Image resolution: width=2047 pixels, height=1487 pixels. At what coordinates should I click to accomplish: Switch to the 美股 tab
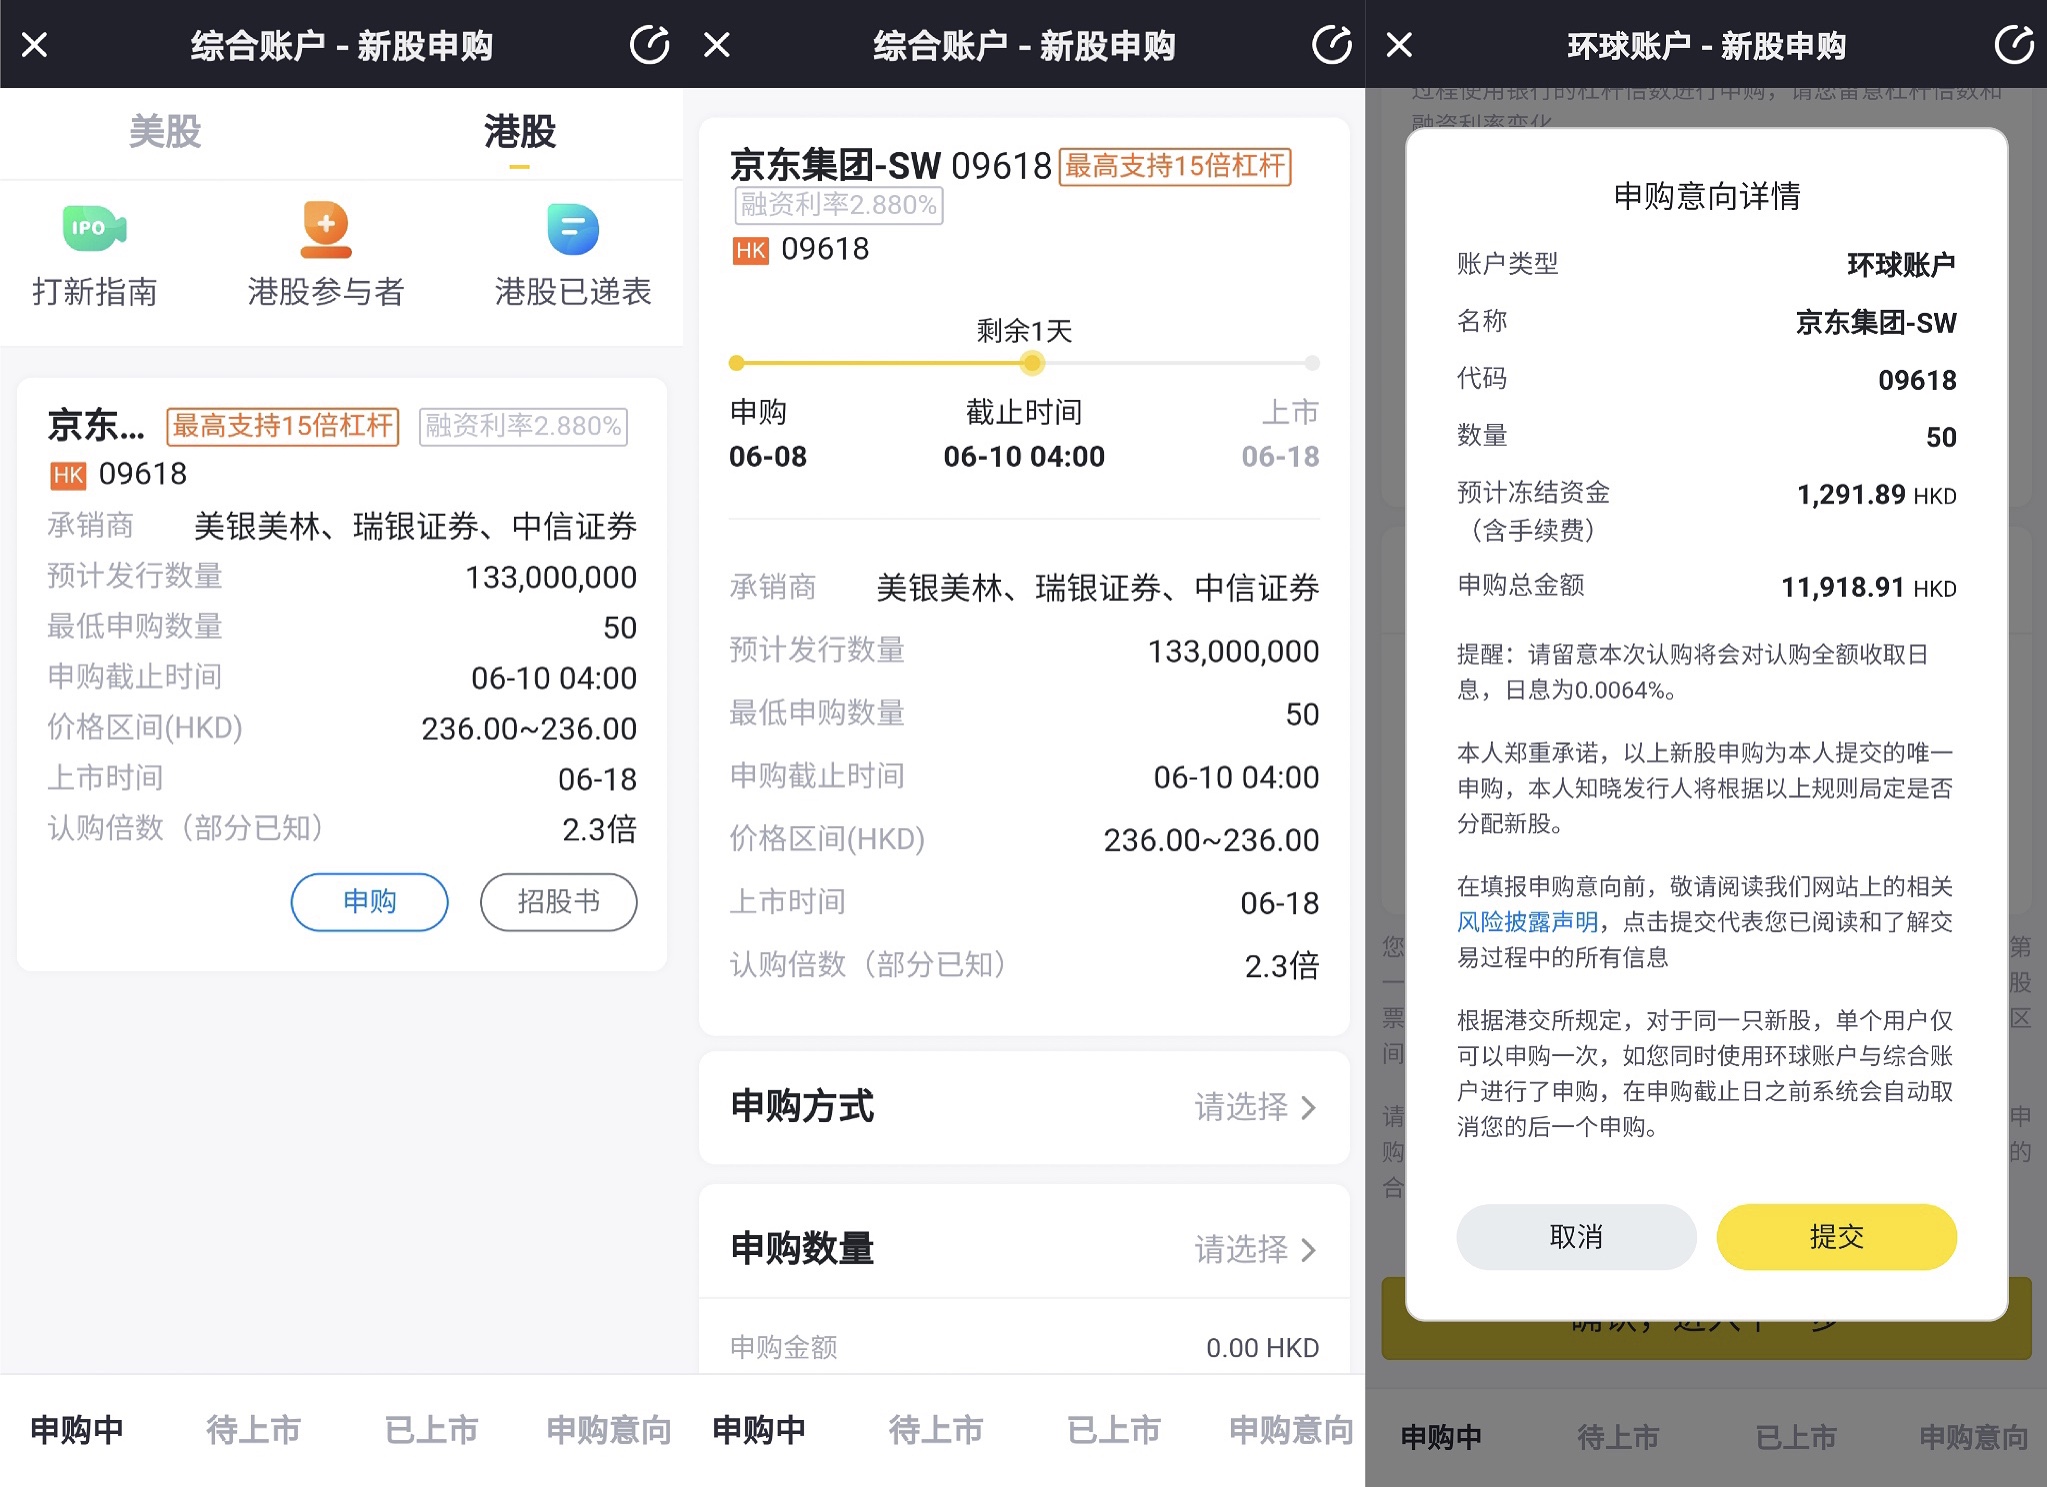tap(165, 132)
